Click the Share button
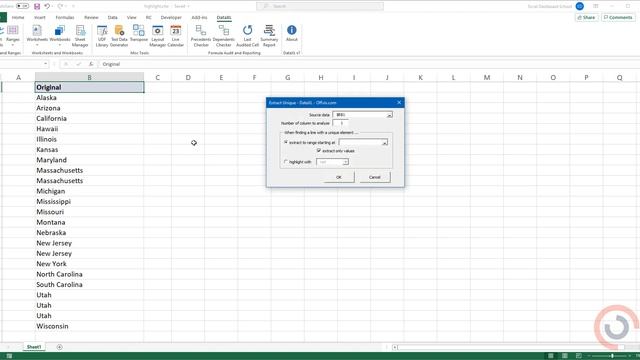Viewport: 640px width, 360px height. 587,18
